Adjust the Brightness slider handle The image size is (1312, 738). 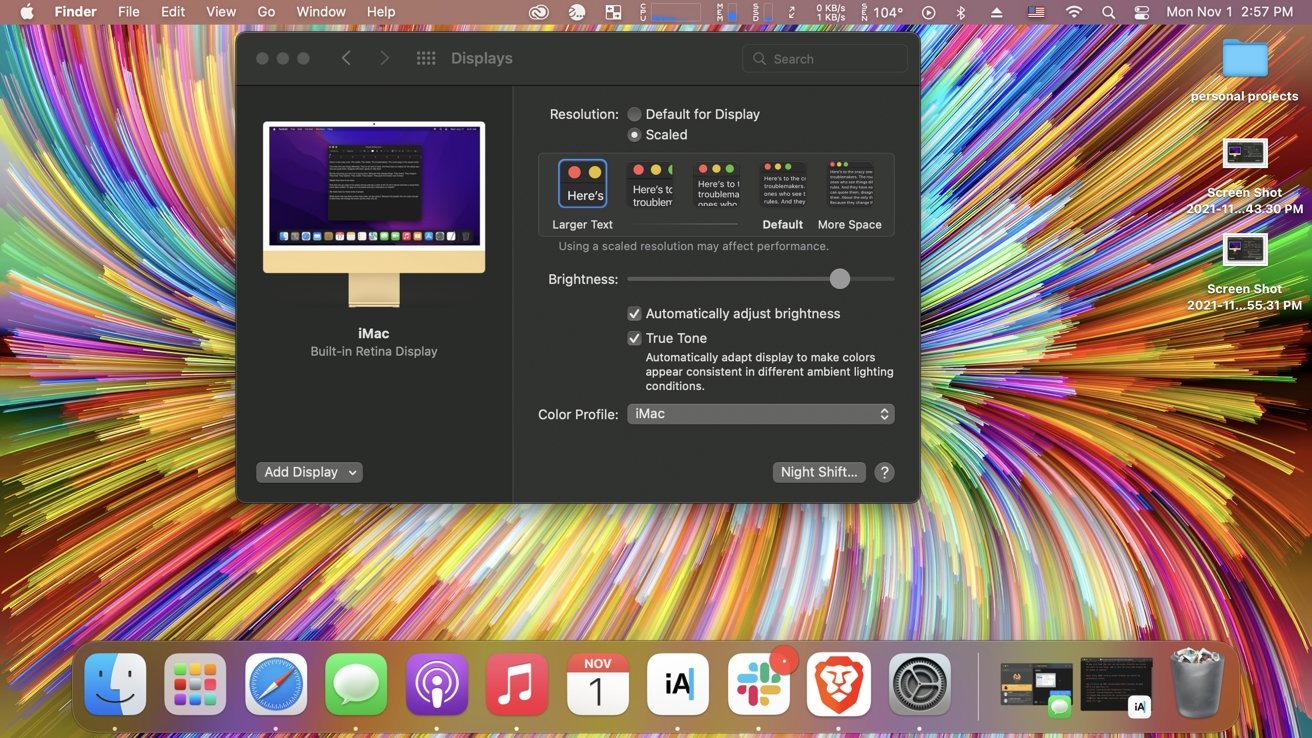(839, 279)
